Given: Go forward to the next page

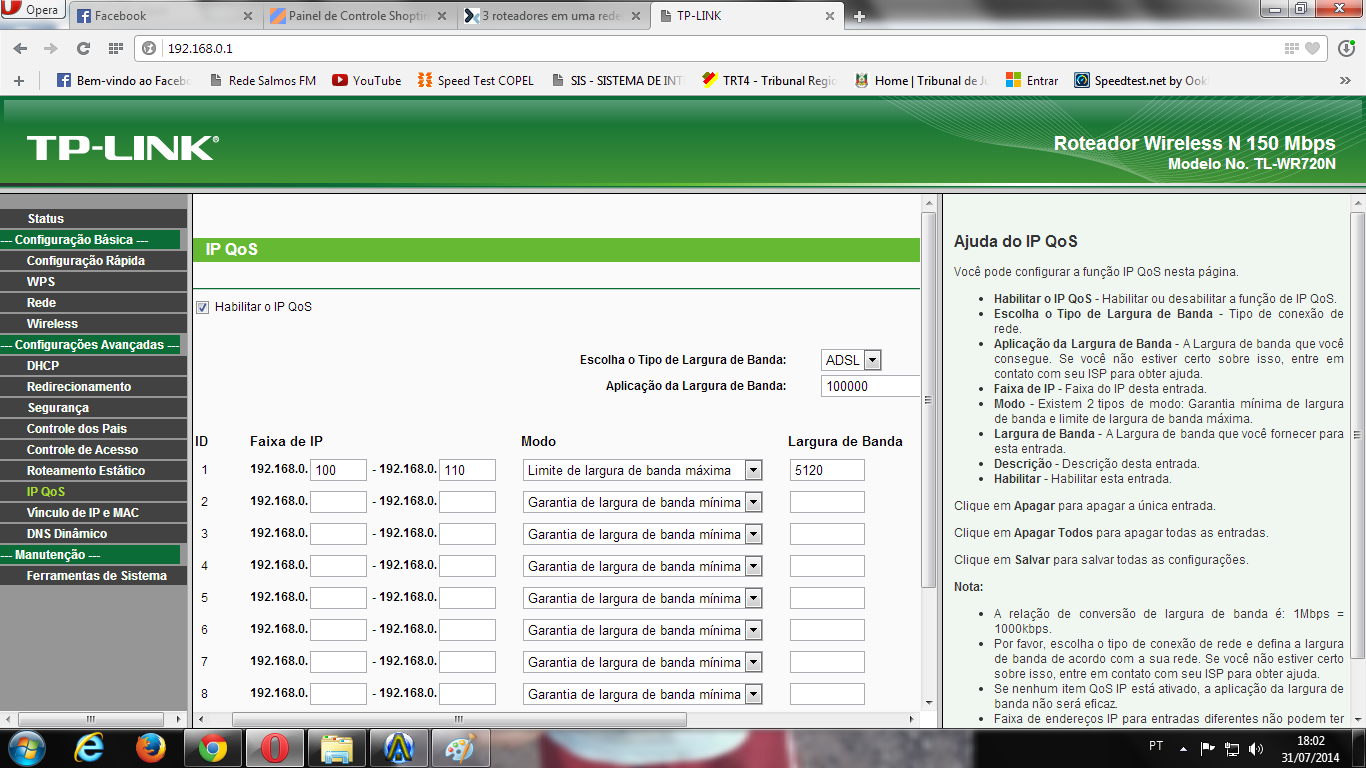Looking at the screenshot, I should [x=50, y=48].
